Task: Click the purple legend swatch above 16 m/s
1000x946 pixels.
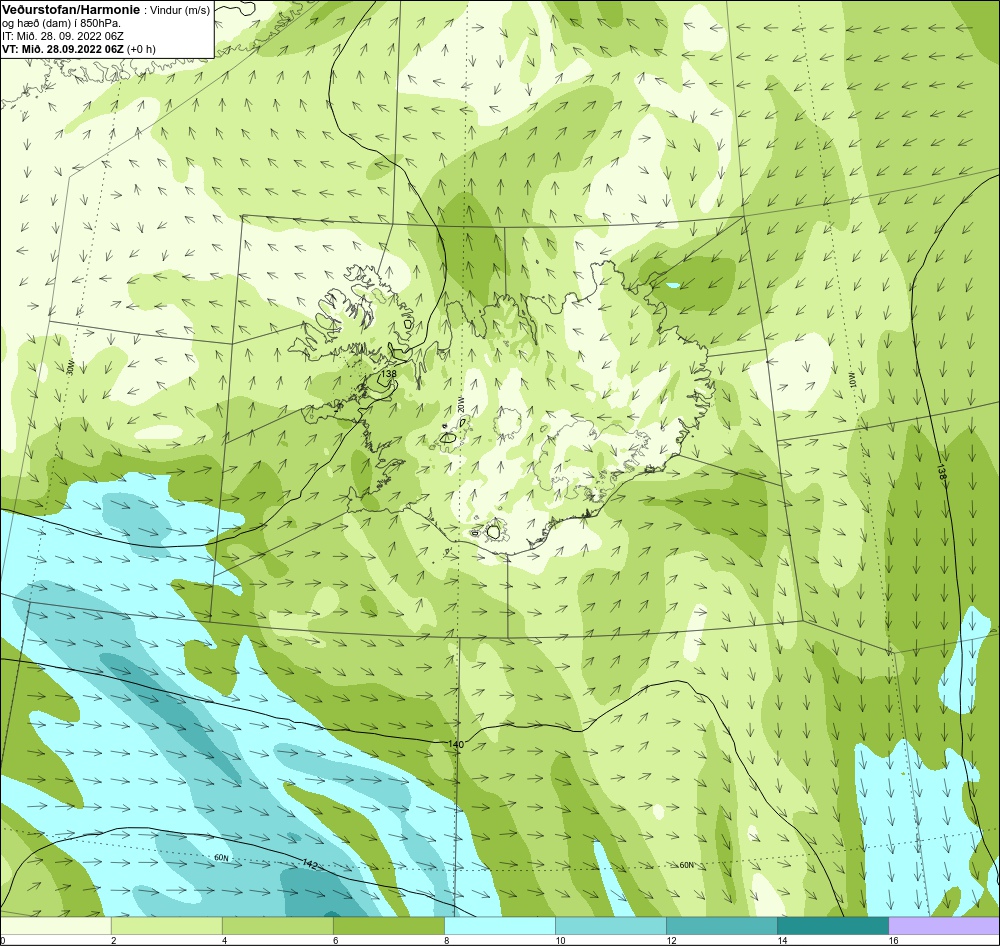Action: click(944, 926)
